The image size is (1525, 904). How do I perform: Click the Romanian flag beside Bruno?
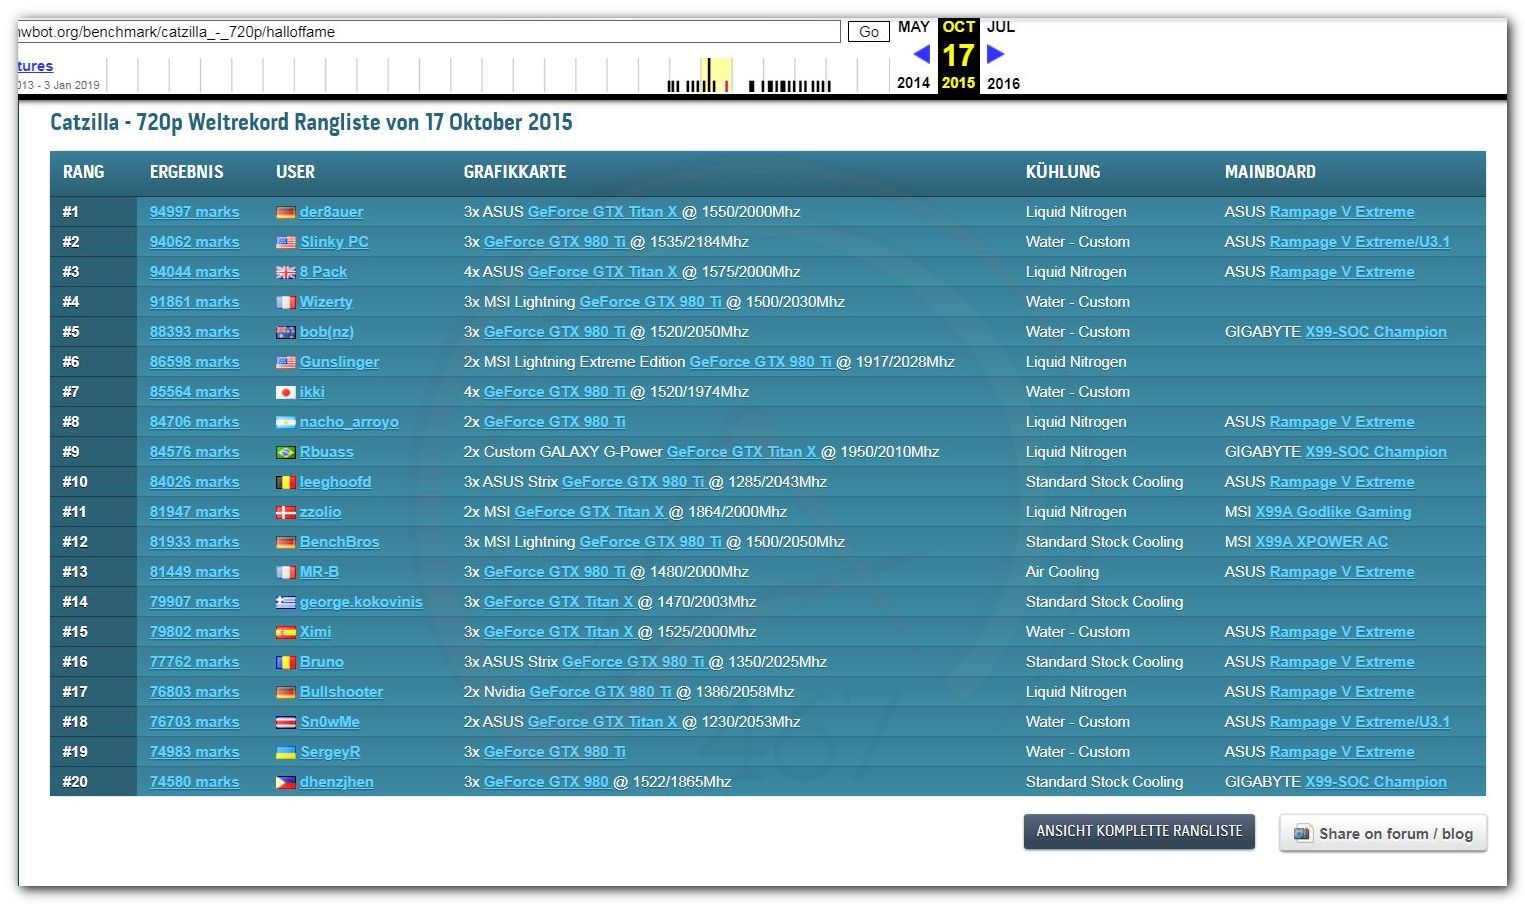[x=286, y=662]
